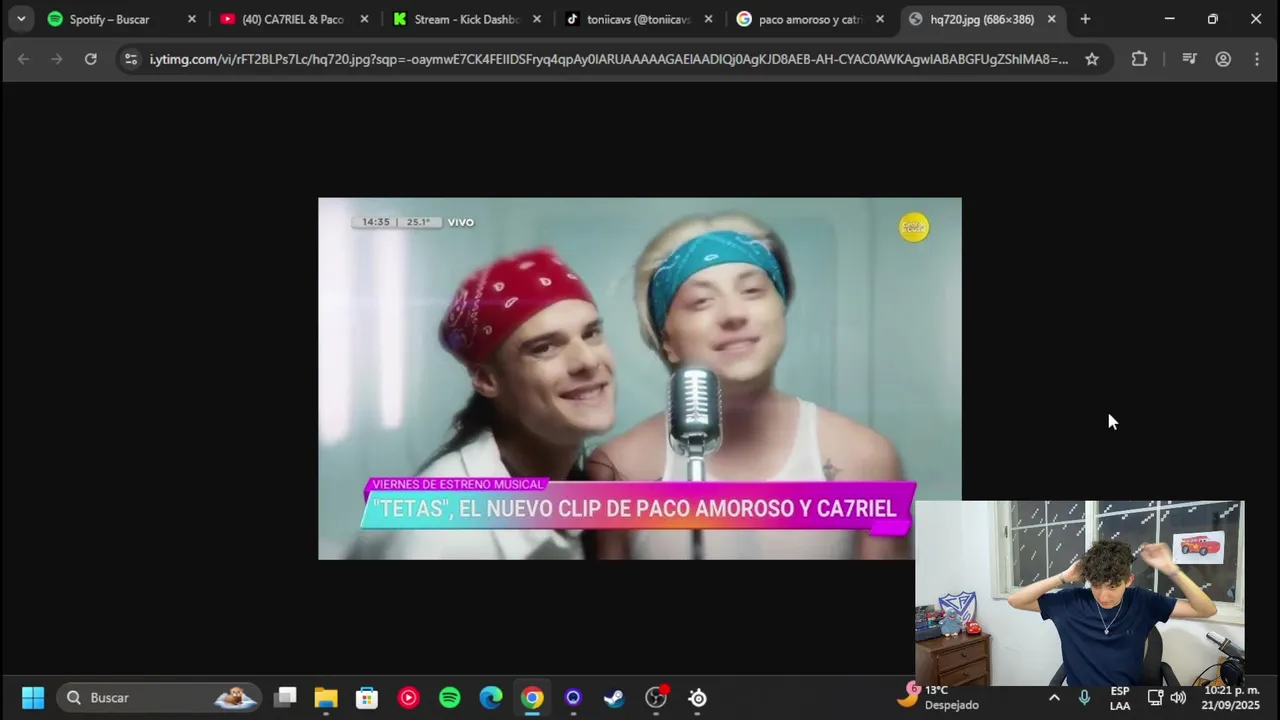Open a new browser tab
The width and height of the screenshot is (1280, 720).
coord(1085,19)
